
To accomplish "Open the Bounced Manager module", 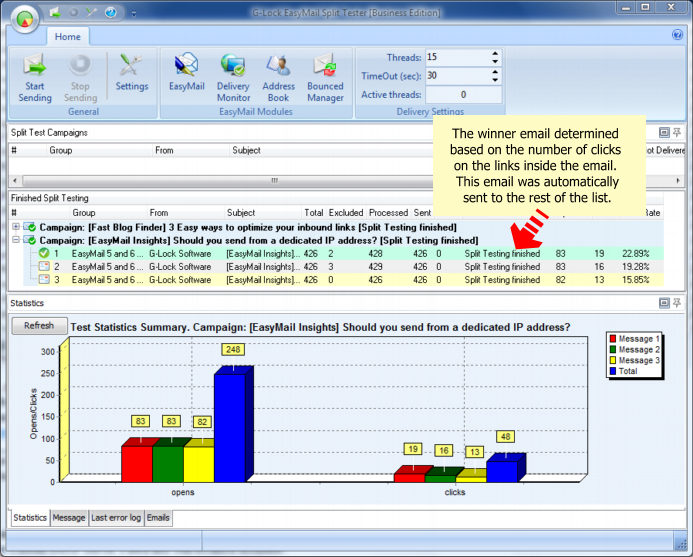I will pyautogui.click(x=325, y=78).
